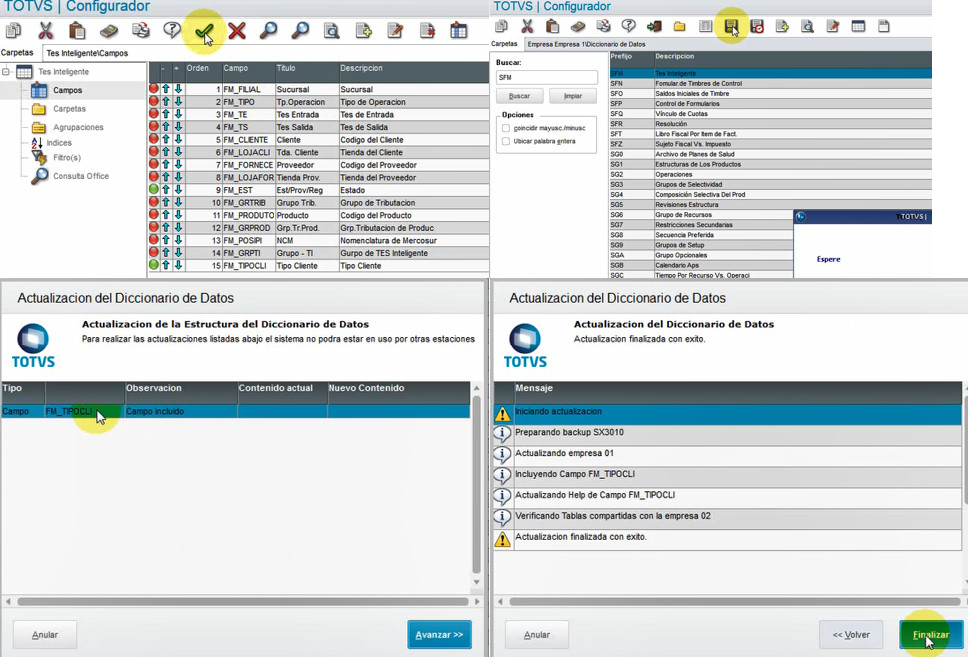Select Filtro(s) in the tree
This screenshot has width=968, height=657.
pyautogui.click(x=67, y=157)
